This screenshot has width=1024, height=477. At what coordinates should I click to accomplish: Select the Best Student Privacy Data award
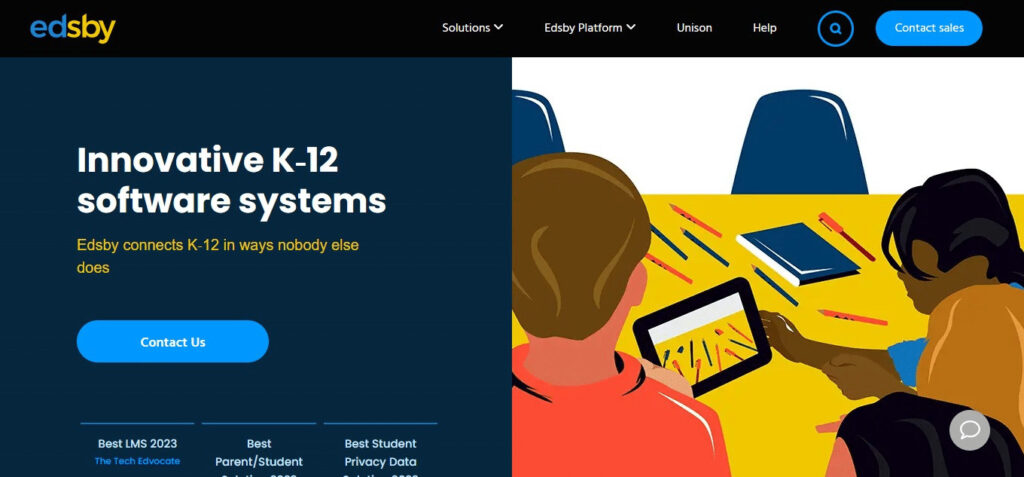coord(380,453)
